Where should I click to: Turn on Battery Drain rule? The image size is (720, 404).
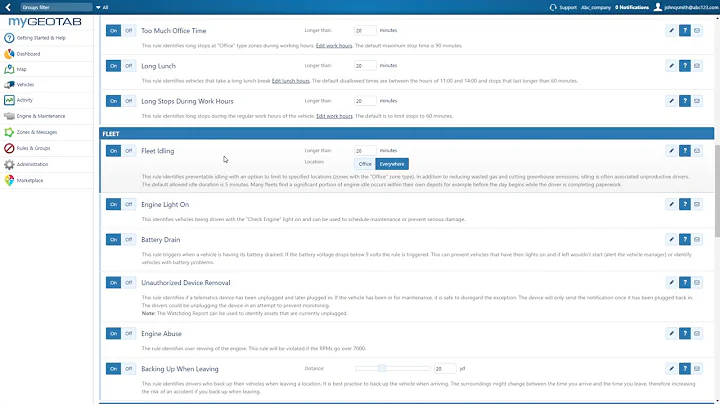click(x=113, y=240)
